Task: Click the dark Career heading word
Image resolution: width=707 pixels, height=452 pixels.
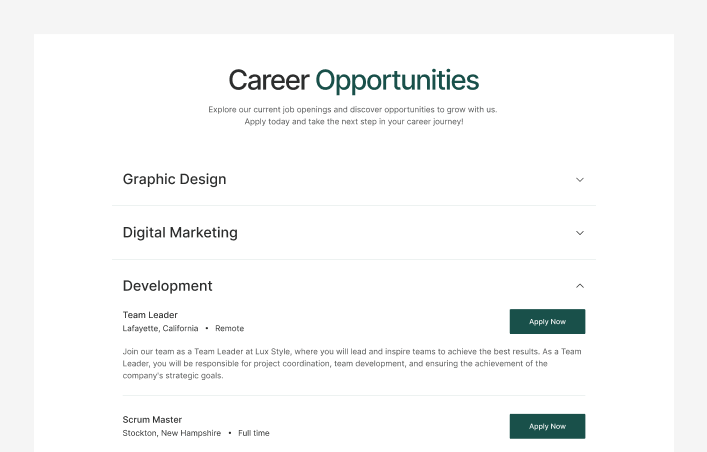Action: [x=268, y=81]
